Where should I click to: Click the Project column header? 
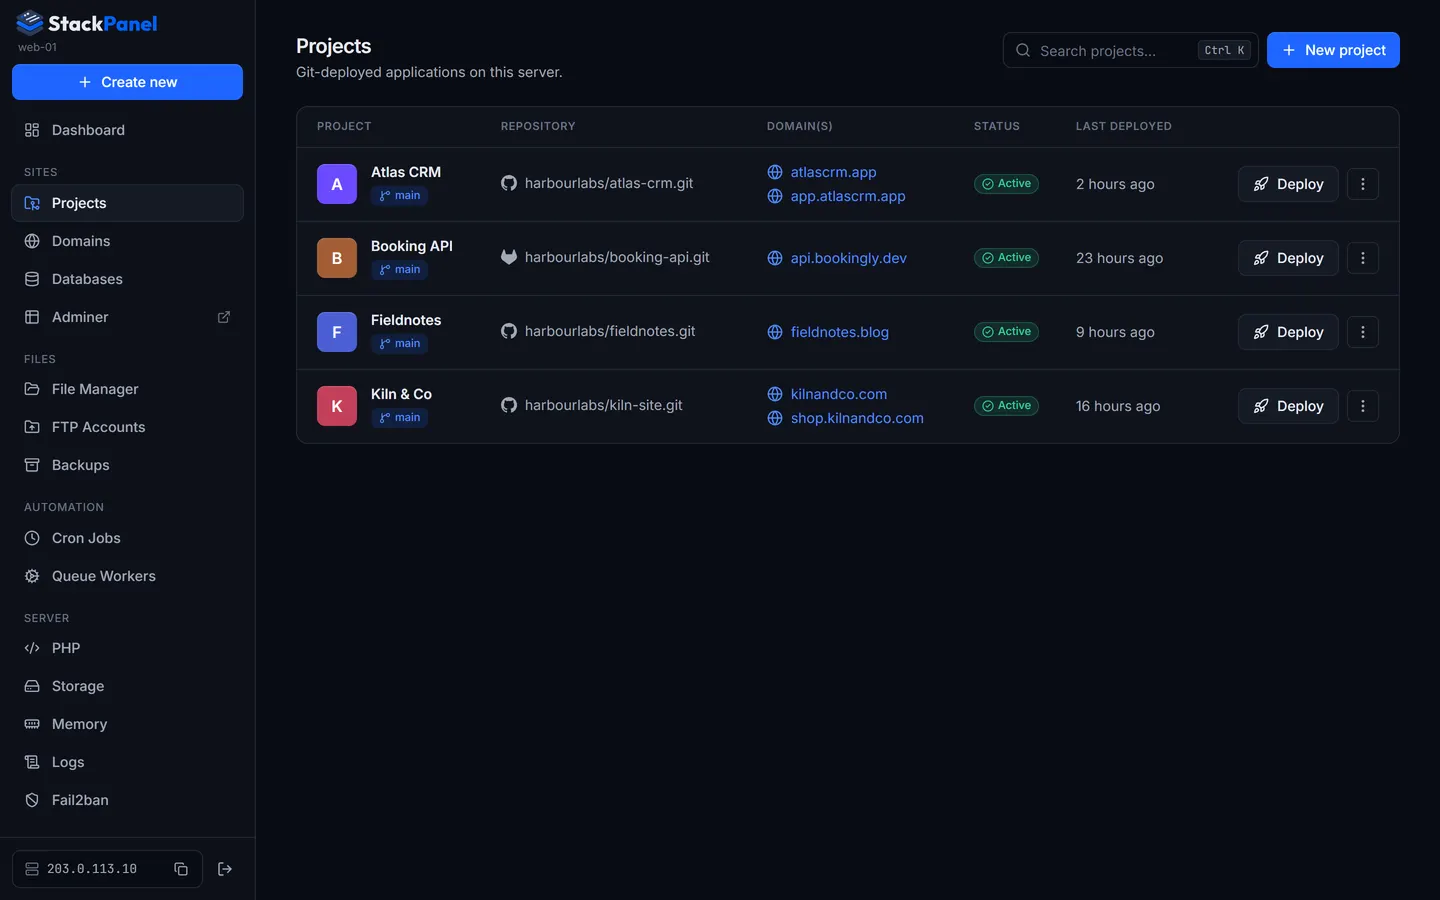[344, 126]
